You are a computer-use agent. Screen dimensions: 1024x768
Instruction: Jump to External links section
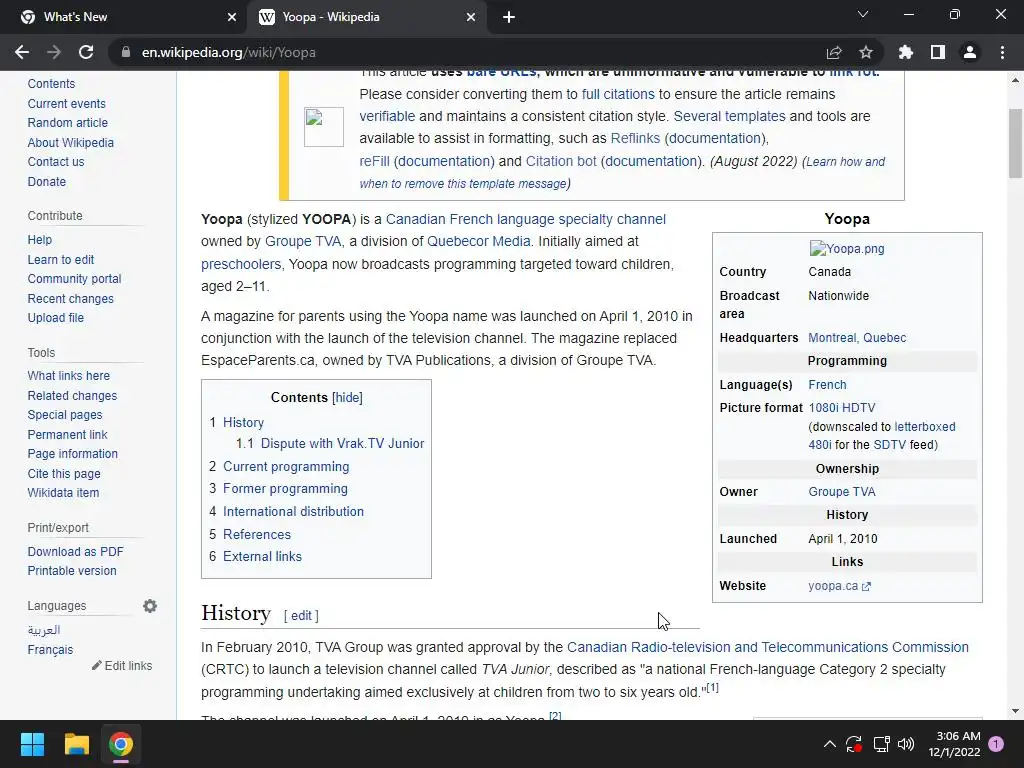click(x=263, y=556)
